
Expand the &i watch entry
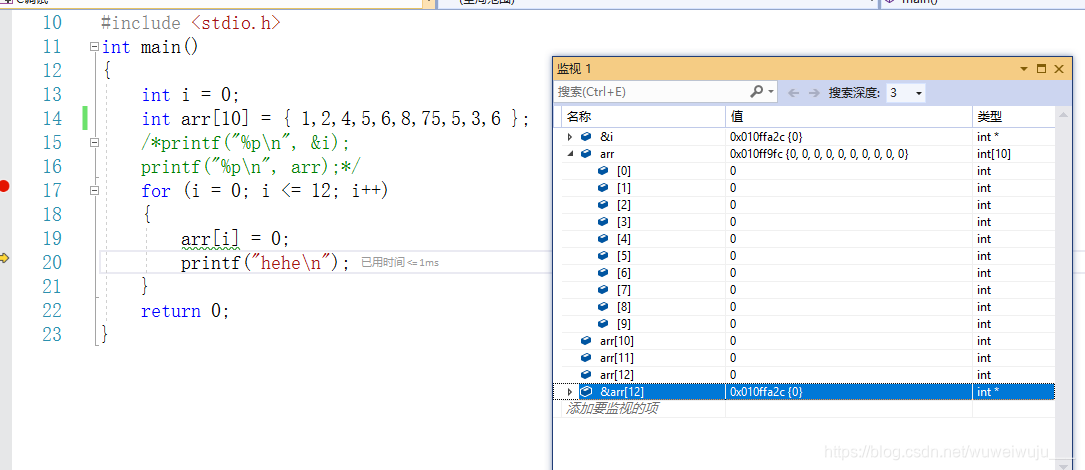coord(569,137)
